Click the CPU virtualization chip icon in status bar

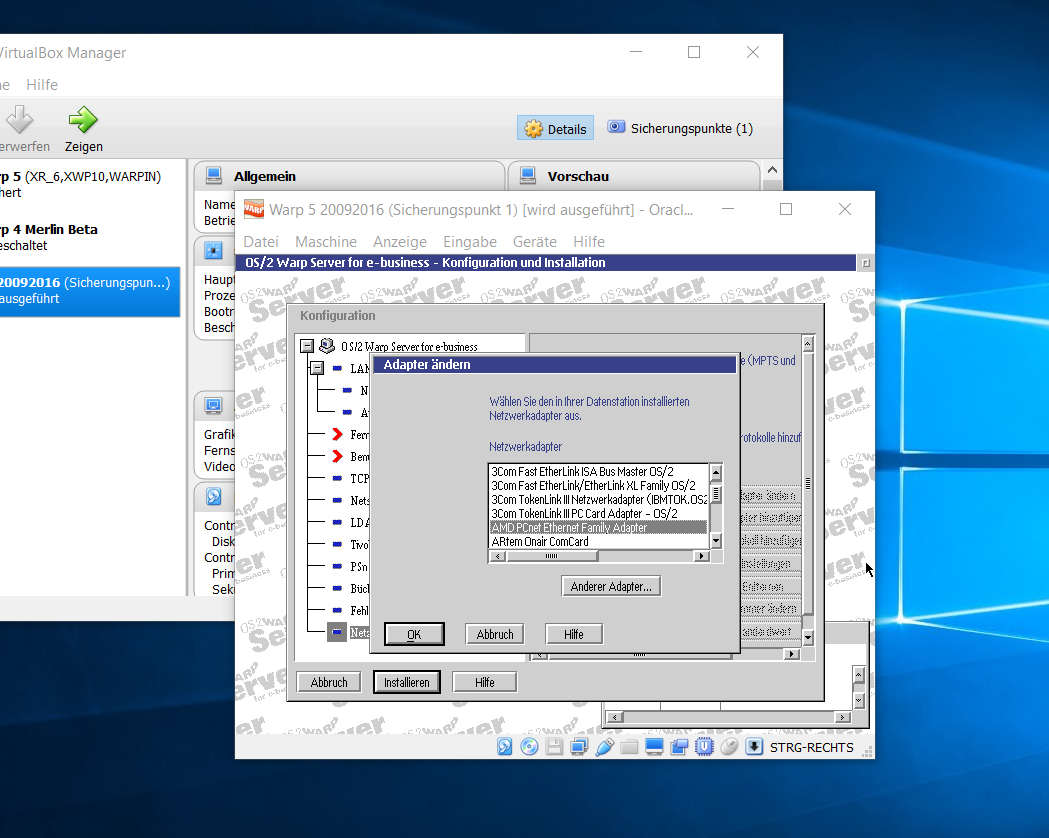coord(704,746)
